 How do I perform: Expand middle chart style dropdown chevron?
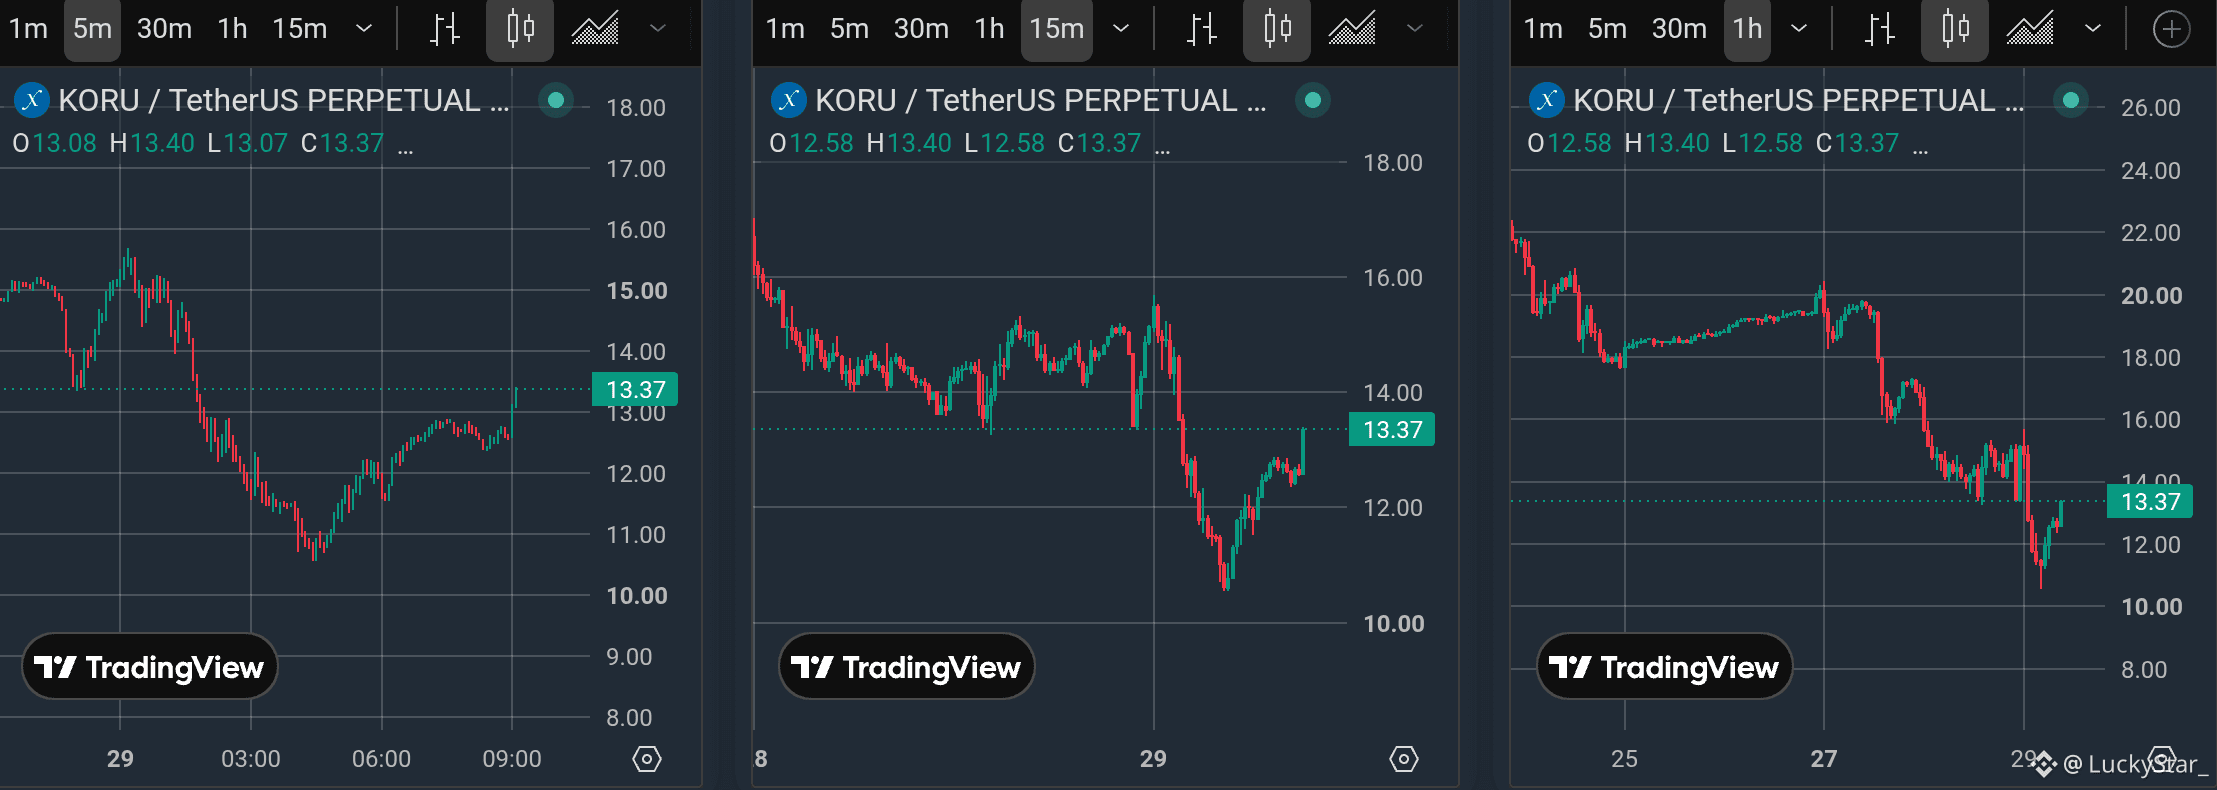click(x=1415, y=29)
